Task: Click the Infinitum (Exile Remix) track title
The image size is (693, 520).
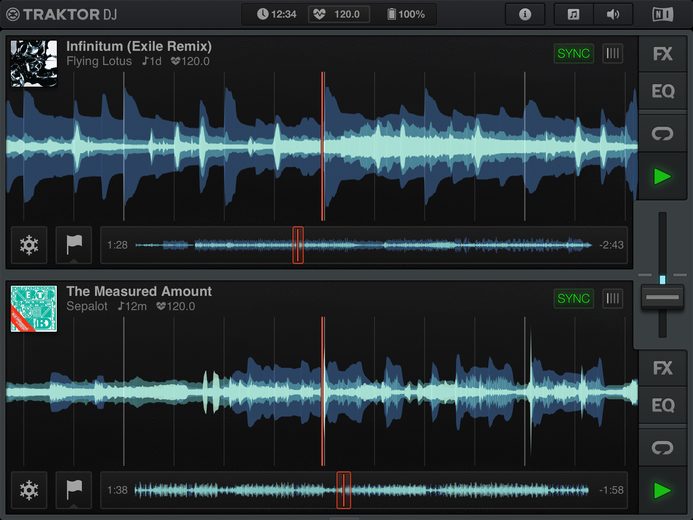Action: click(x=139, y=46)
